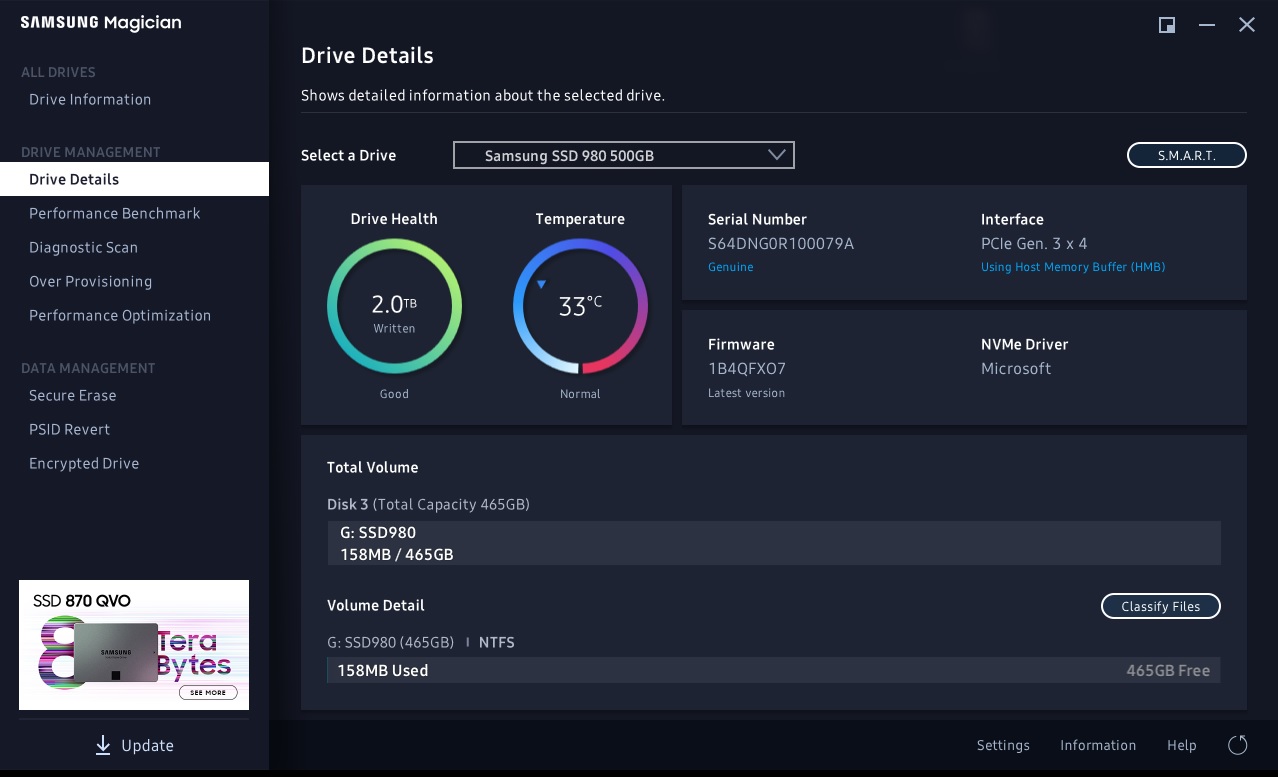This screenshot has height=777, width=1278.
Task: Click SEE MORE on the ad banner
Action: (208, 692)
